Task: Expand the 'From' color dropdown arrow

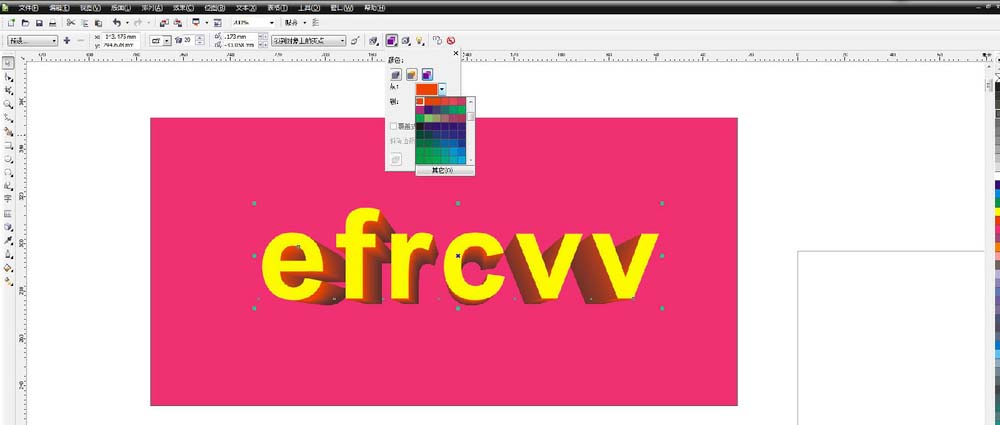Action: [x=442, y=90]
